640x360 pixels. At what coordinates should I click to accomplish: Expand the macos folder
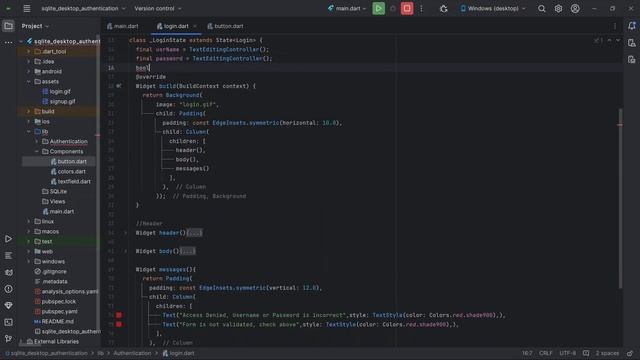pos(29,231)
